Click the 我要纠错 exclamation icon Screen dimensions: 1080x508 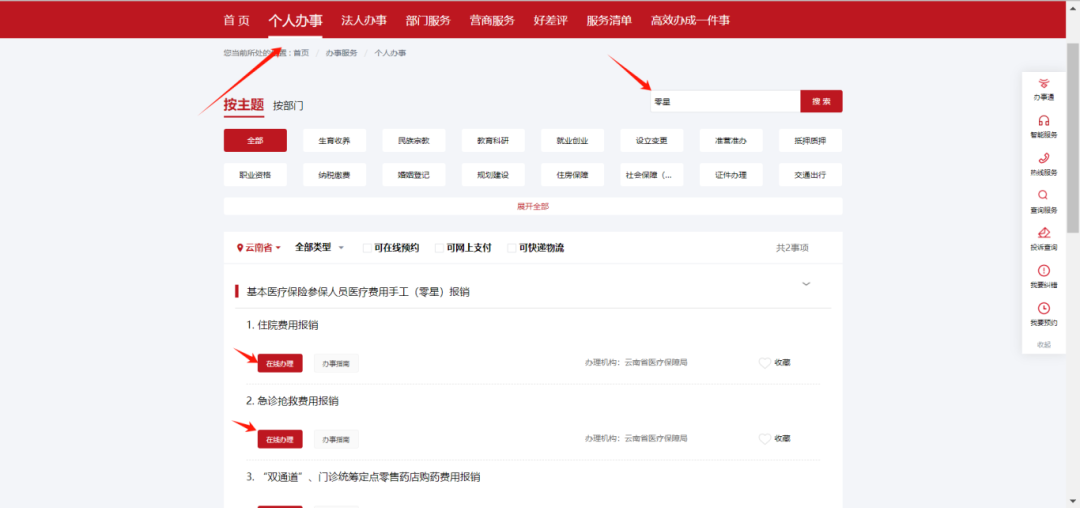(x=1043, y=271)
